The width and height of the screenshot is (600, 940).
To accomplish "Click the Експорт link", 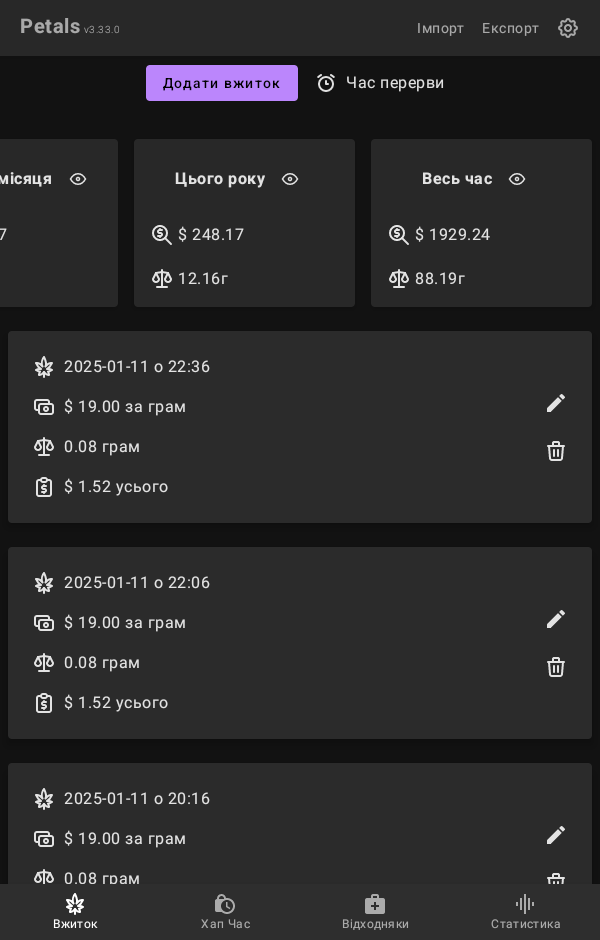I will pyautogui.click(x=510, y=28).
